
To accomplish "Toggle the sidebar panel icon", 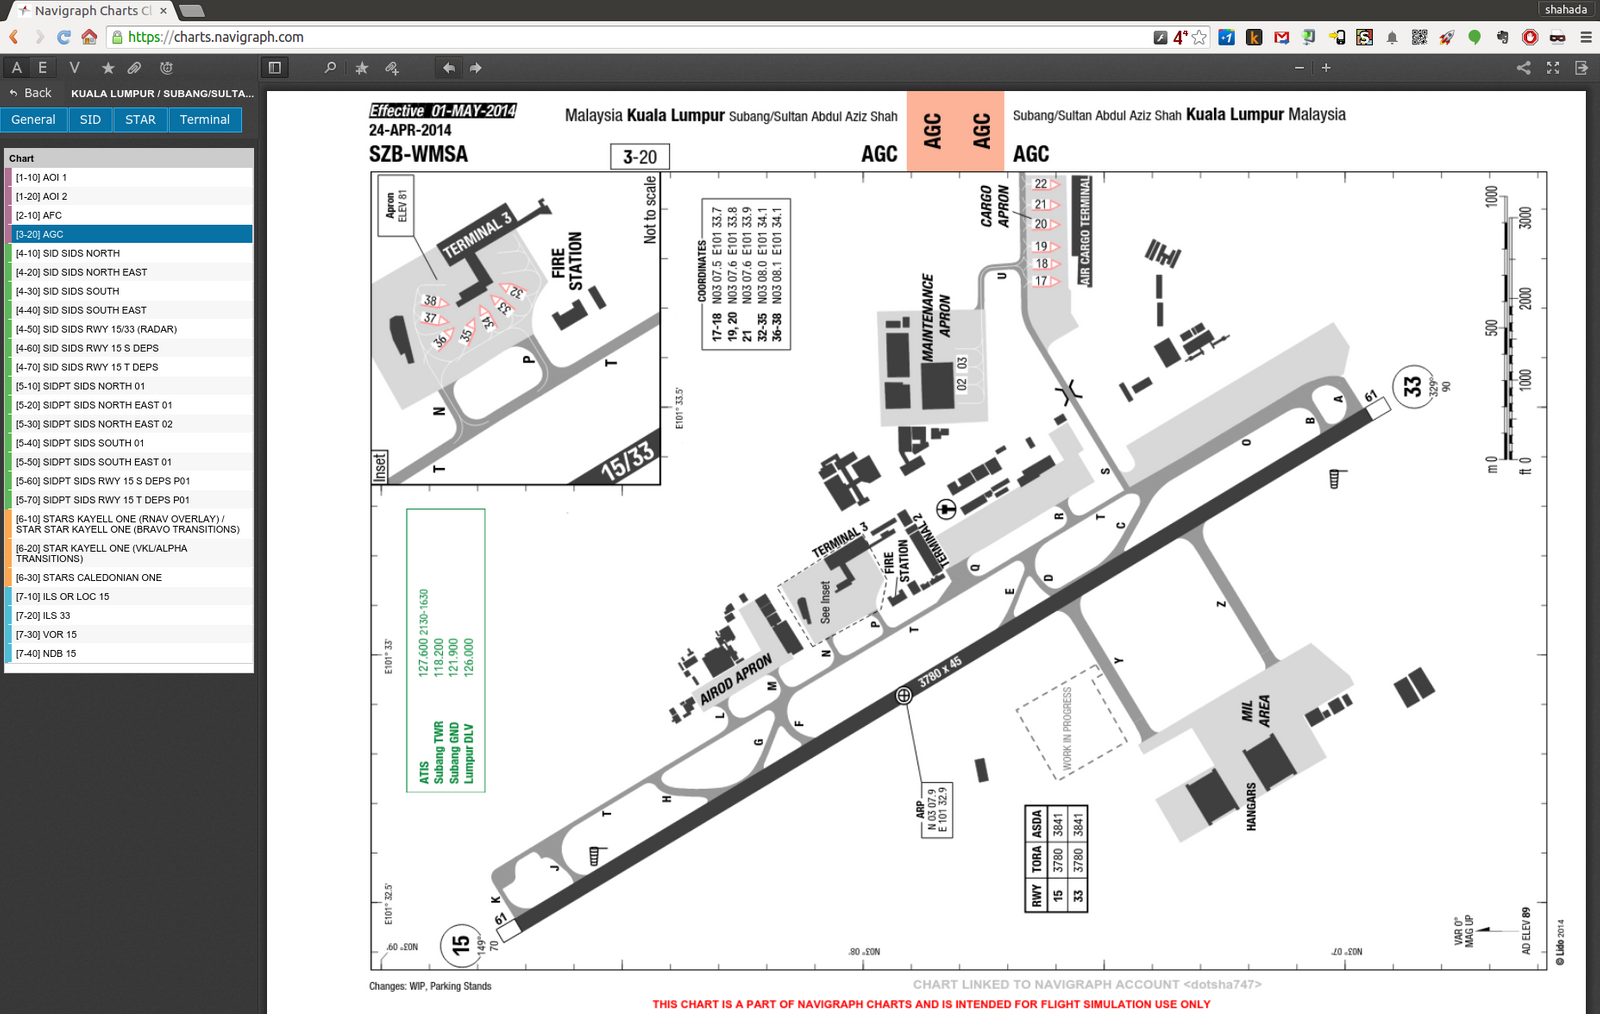I will [274, 68].
